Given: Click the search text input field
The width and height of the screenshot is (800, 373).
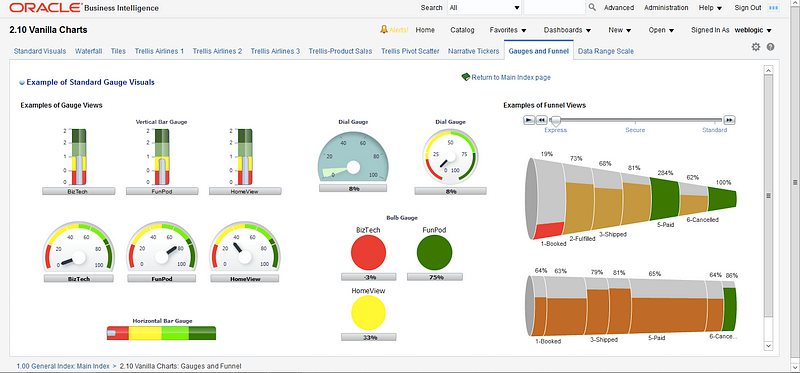Looking at the screenshot, I should point(554,8).
